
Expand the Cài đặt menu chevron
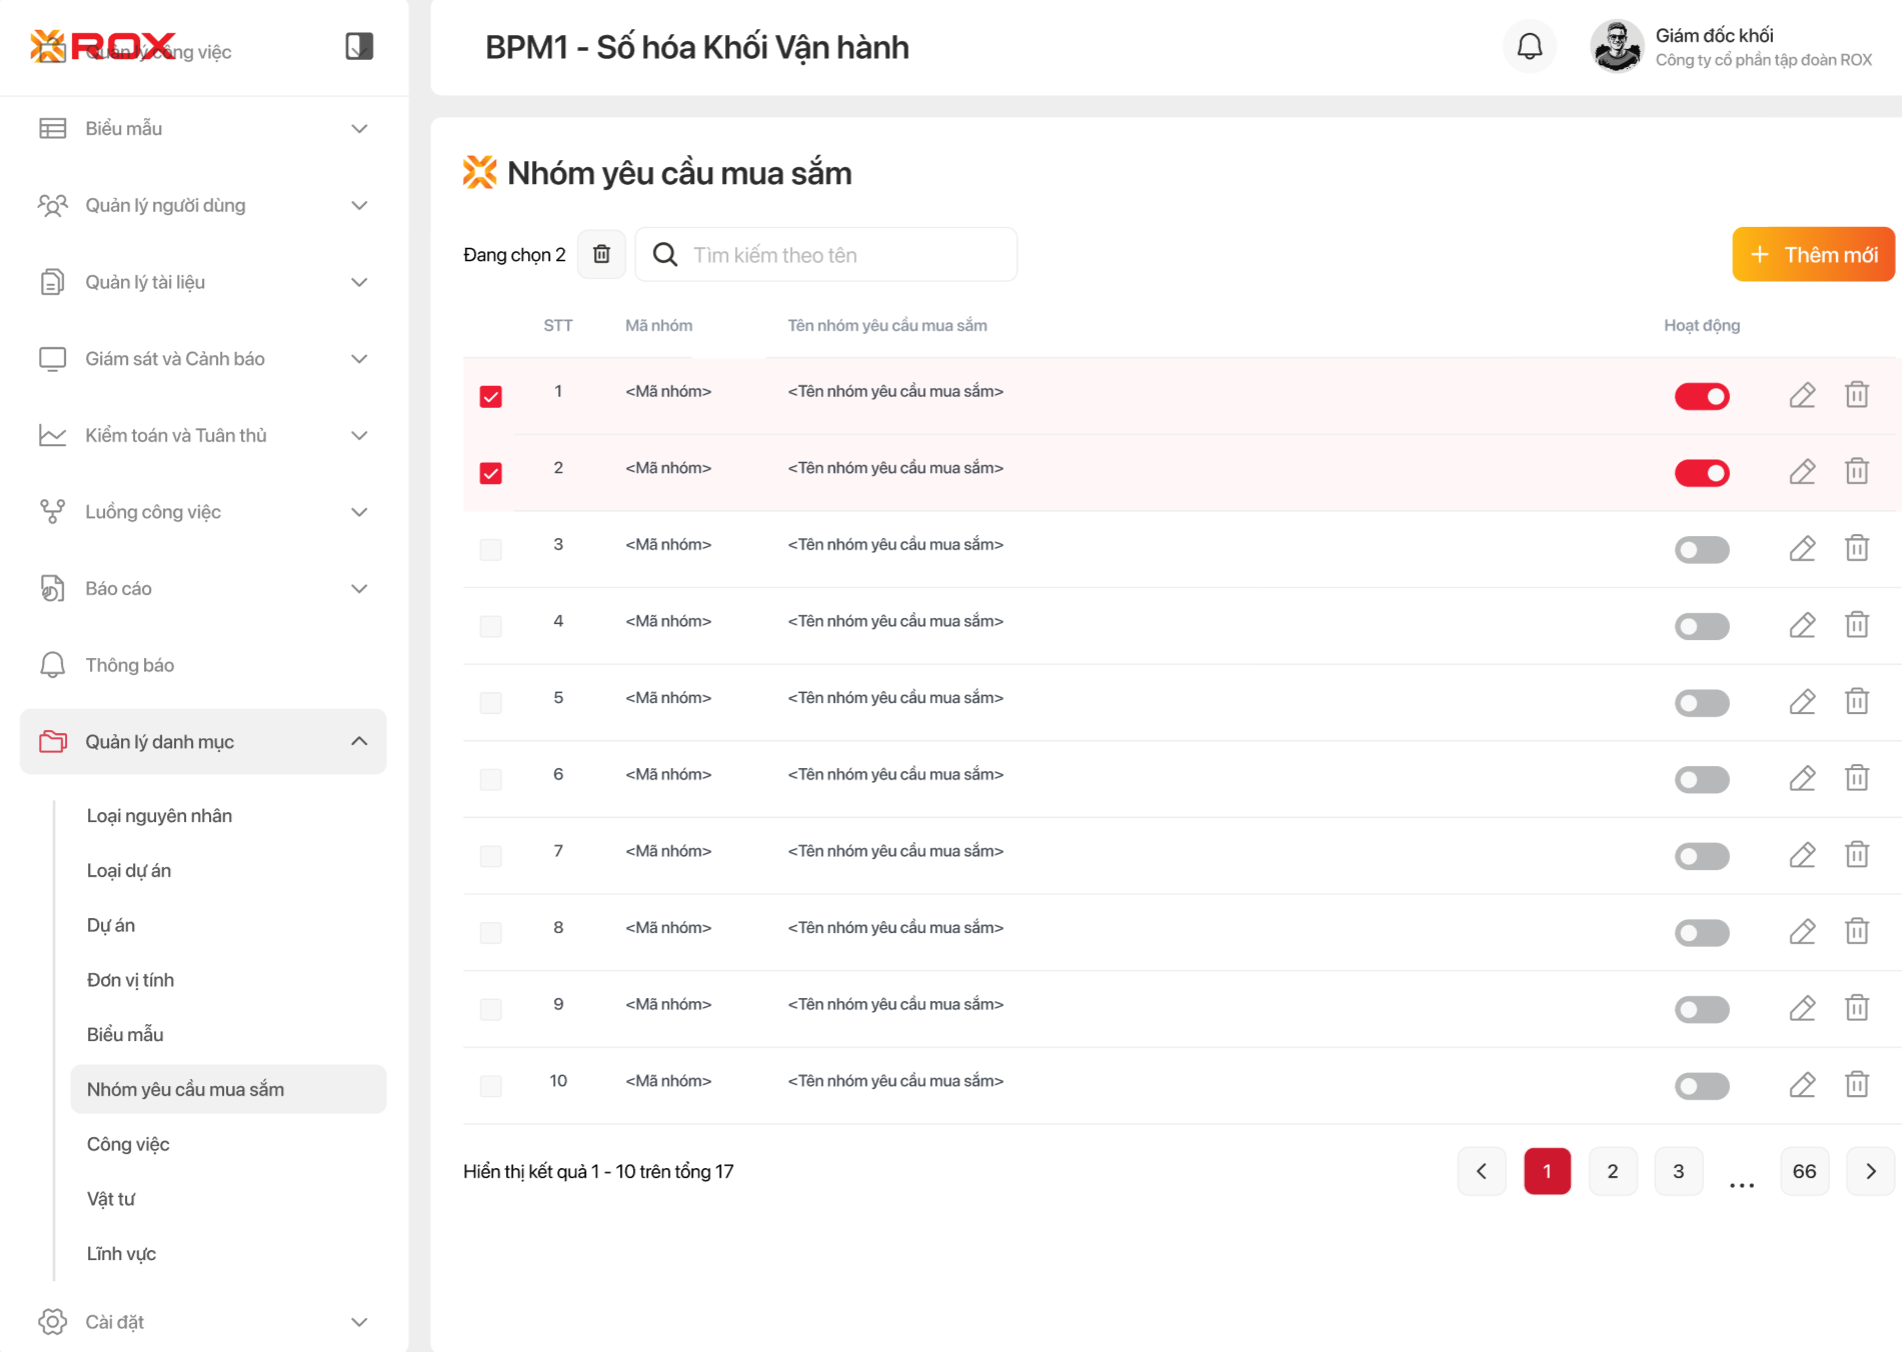click(x=359, y=1321)
